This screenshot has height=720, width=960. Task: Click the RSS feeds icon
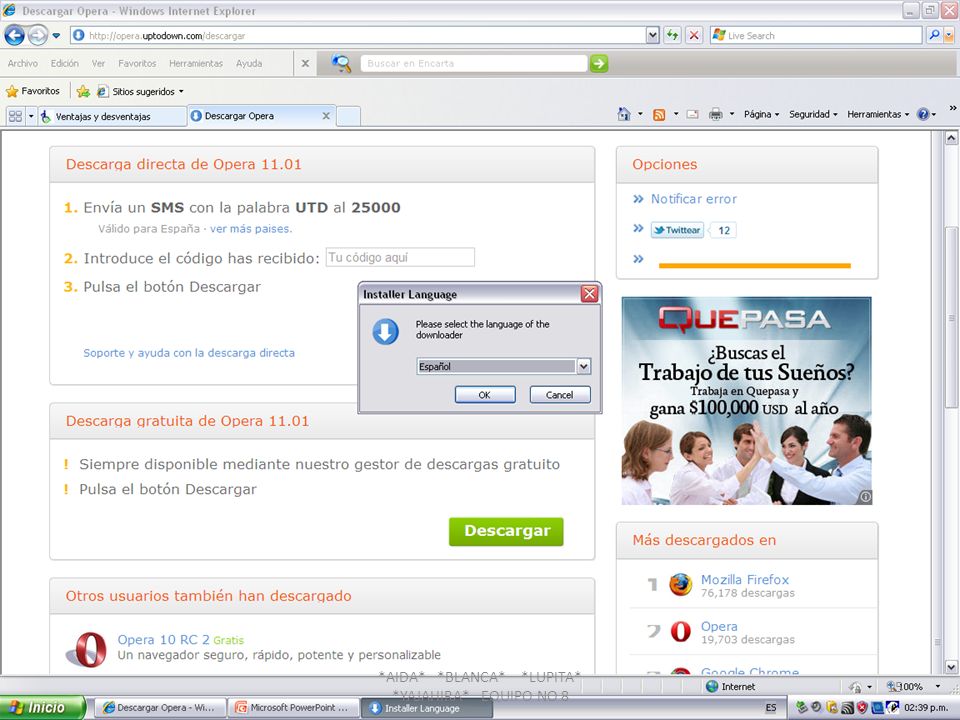point(659,114)
